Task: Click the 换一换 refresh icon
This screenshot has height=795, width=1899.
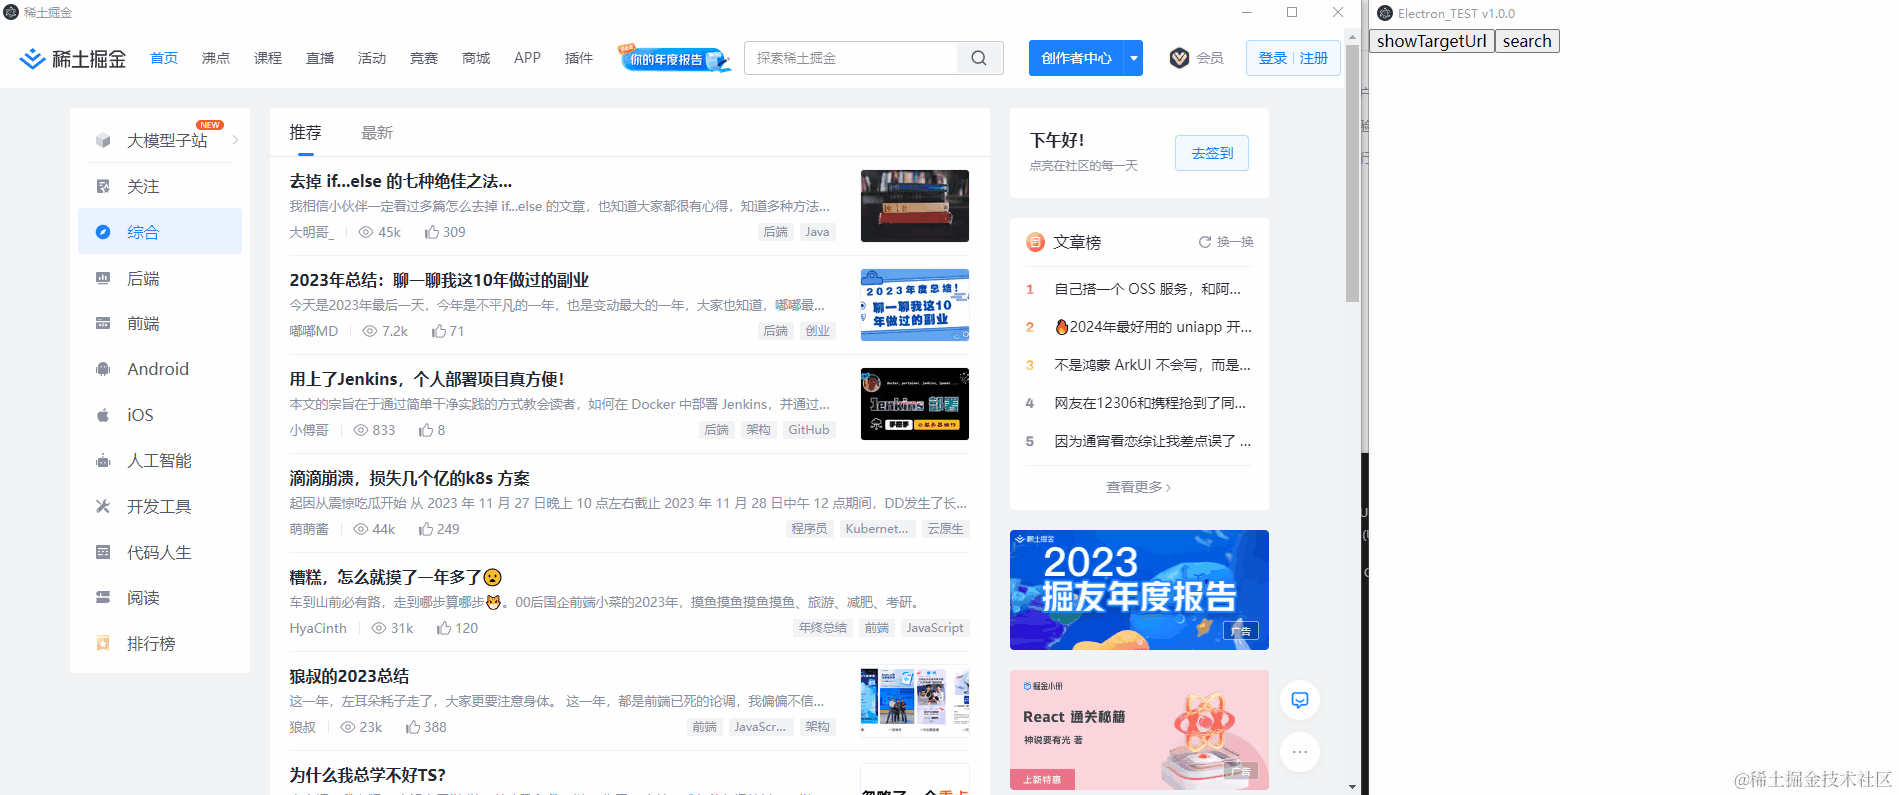Action: point(1205,242)
